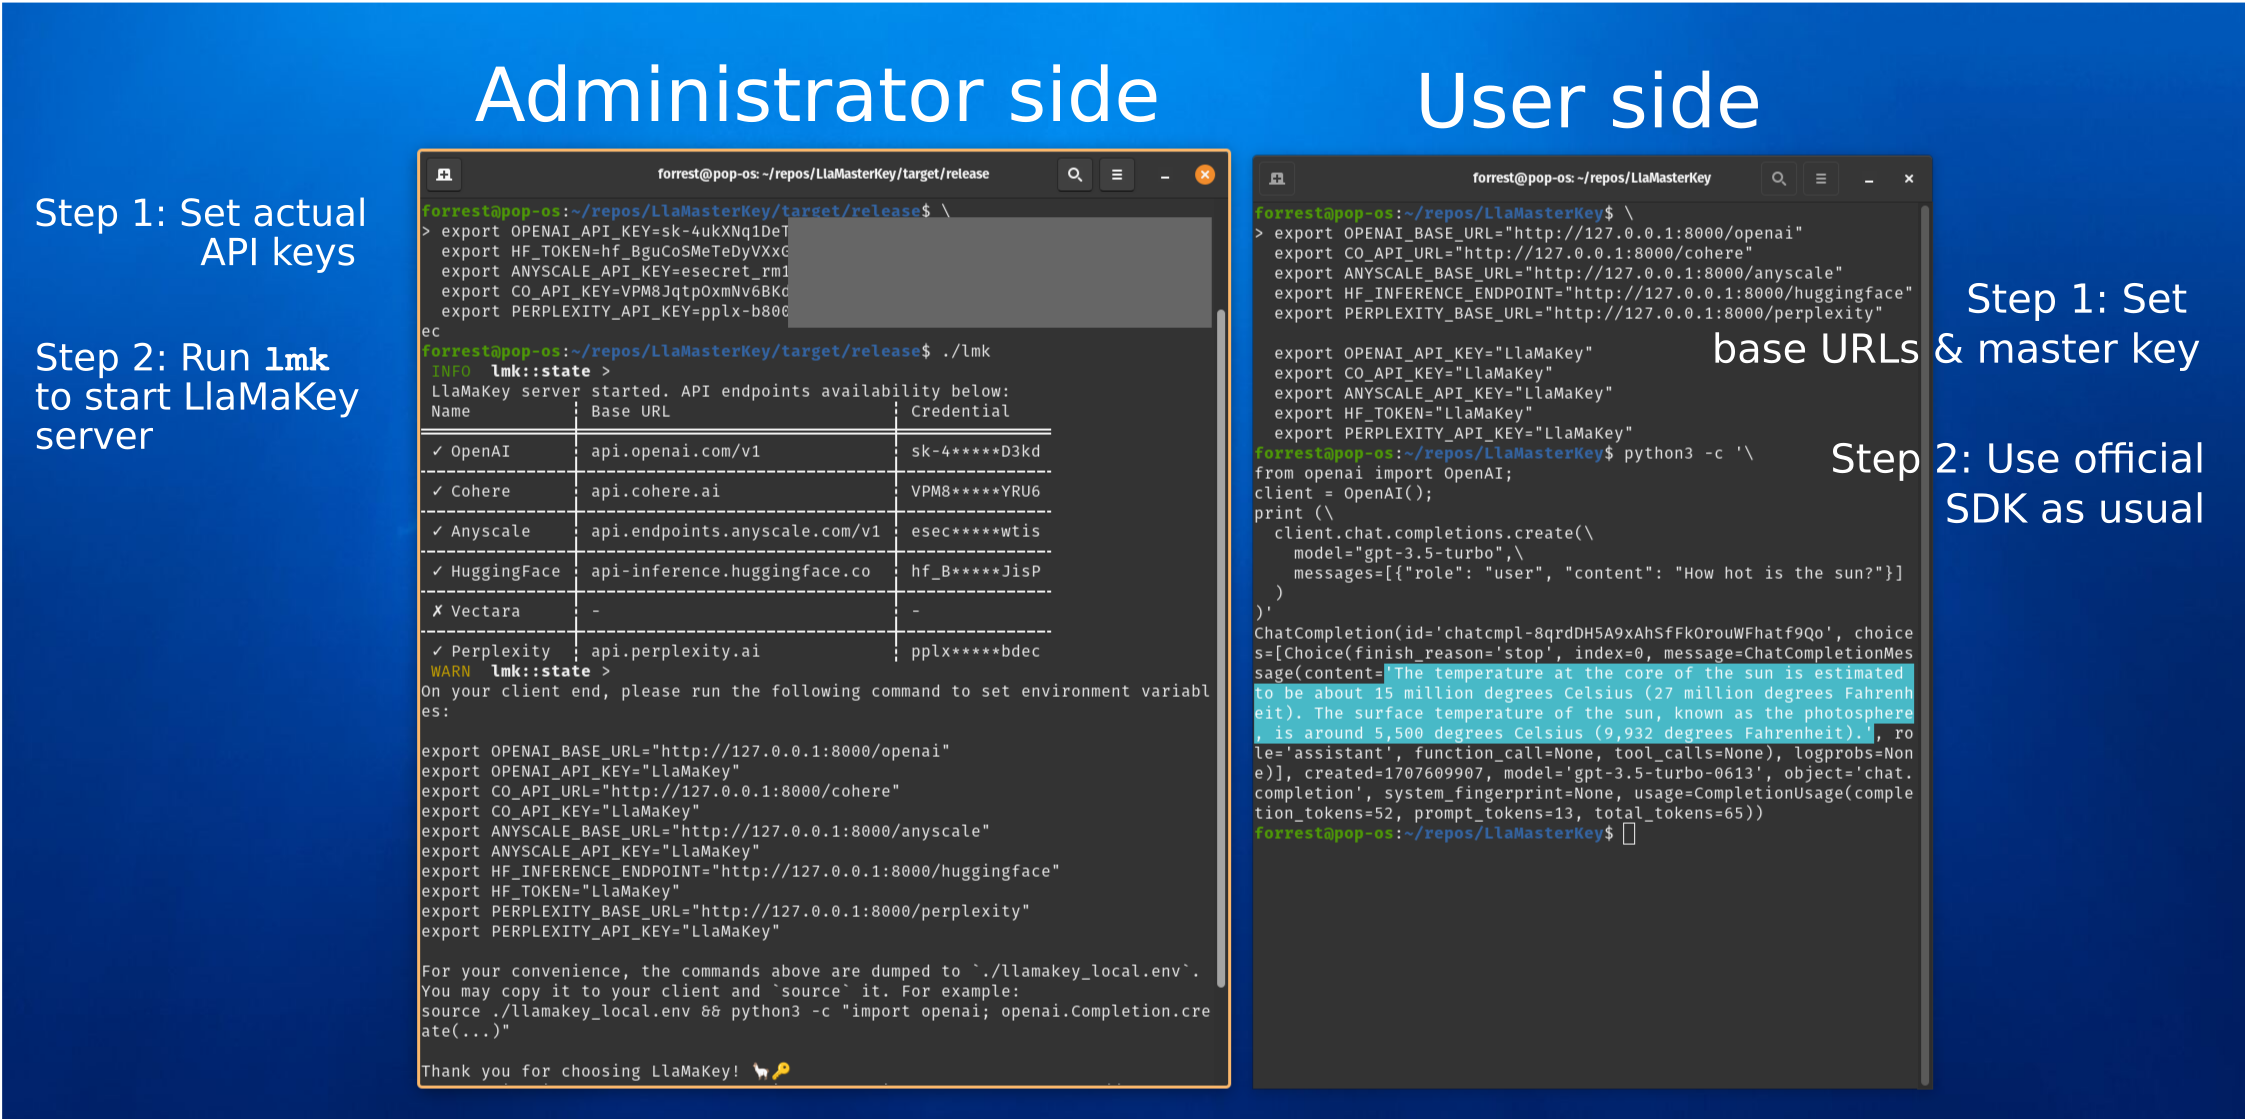Minimize the Administrator side terminal window
Screen dimensions: 2245x1119
click(1164, 175)
